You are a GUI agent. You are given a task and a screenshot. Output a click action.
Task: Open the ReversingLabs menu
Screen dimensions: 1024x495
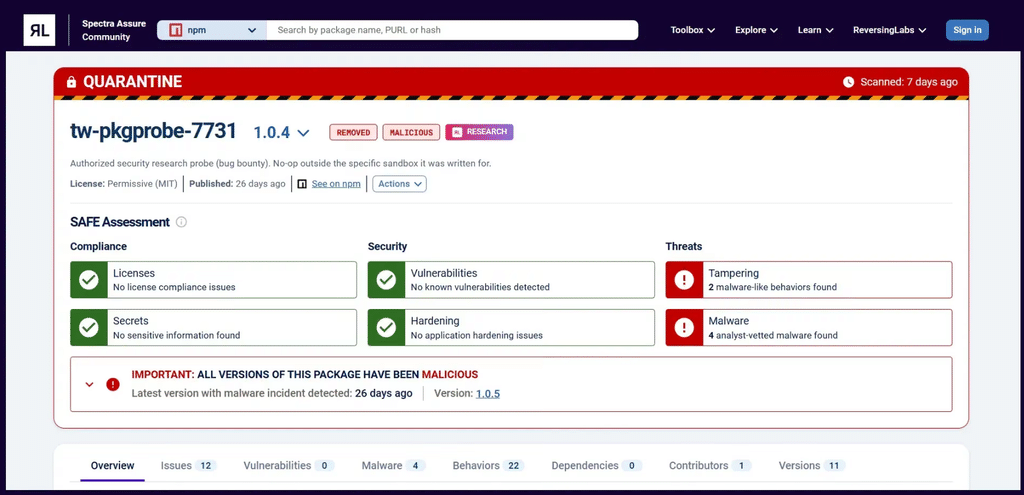click(889, 30)
